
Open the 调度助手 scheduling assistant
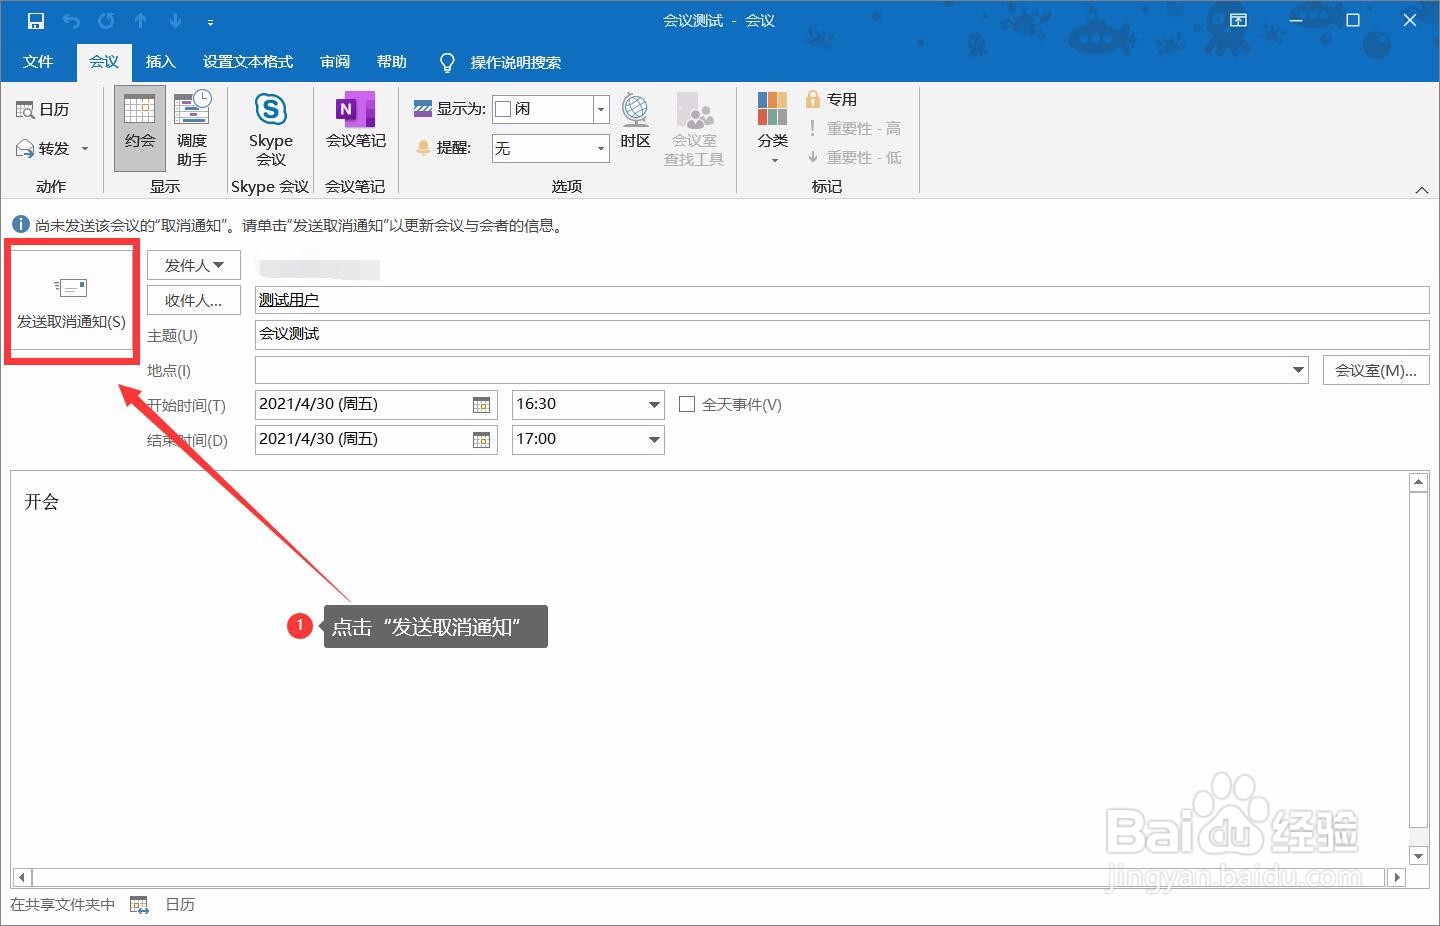point(192,129)
